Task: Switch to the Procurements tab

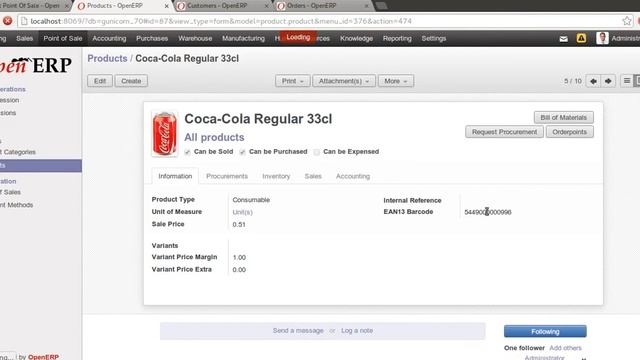Action: pos(227,176)
